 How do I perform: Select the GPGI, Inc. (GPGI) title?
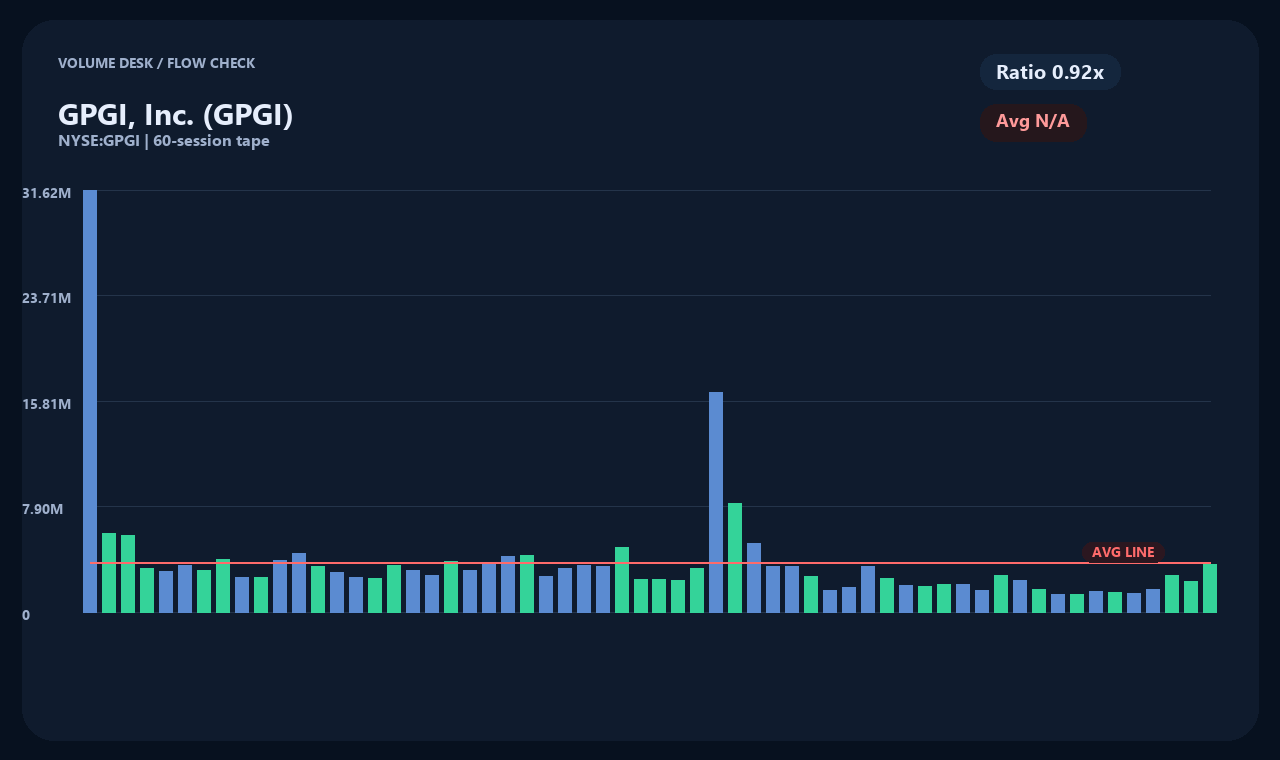click(x=175, y=115)
